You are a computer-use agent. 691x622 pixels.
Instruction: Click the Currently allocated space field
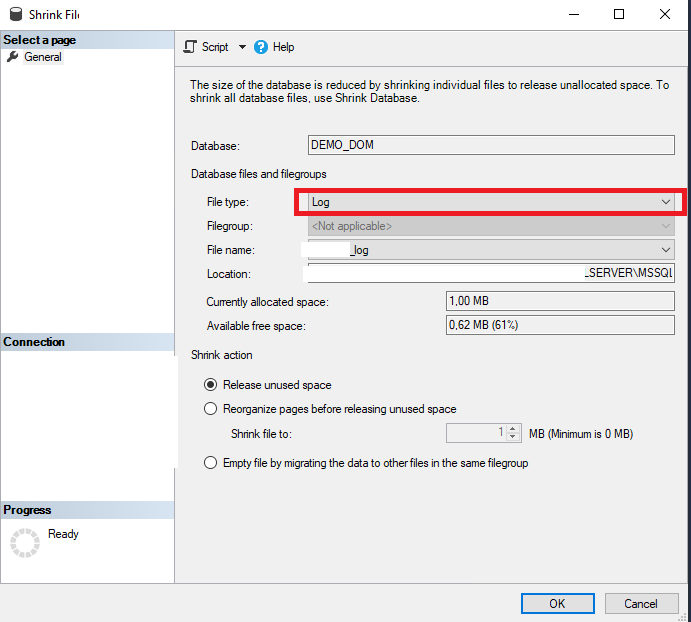pos(559,301)
